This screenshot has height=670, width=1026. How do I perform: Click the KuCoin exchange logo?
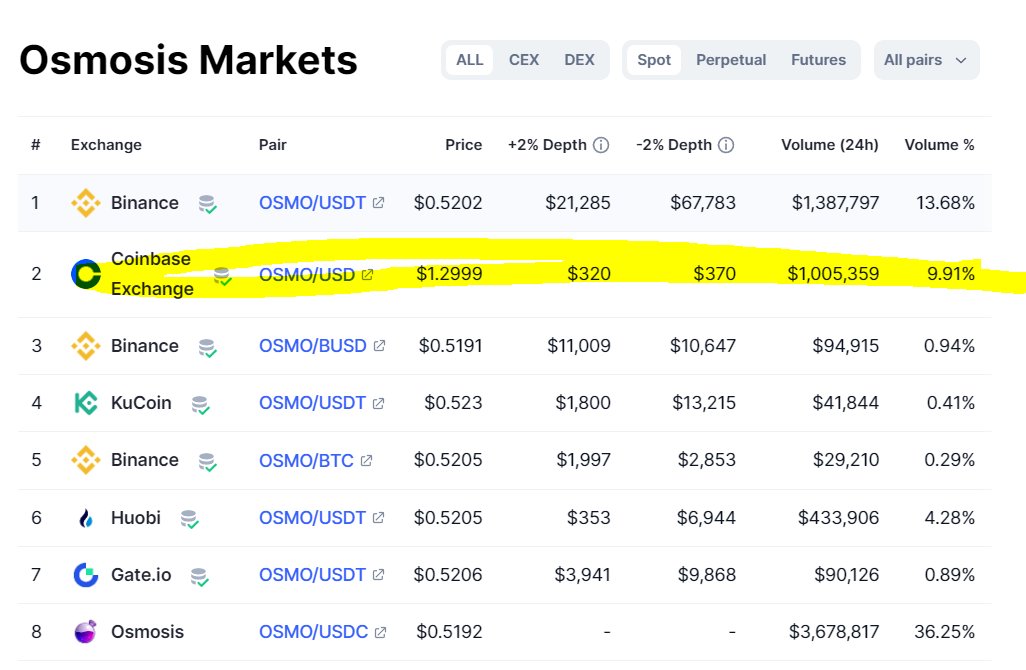(x=84, y=402)
